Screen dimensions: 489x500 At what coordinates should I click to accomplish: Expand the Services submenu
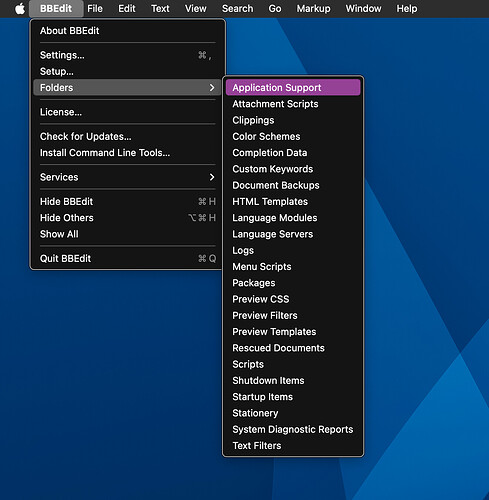click(127, 177)
